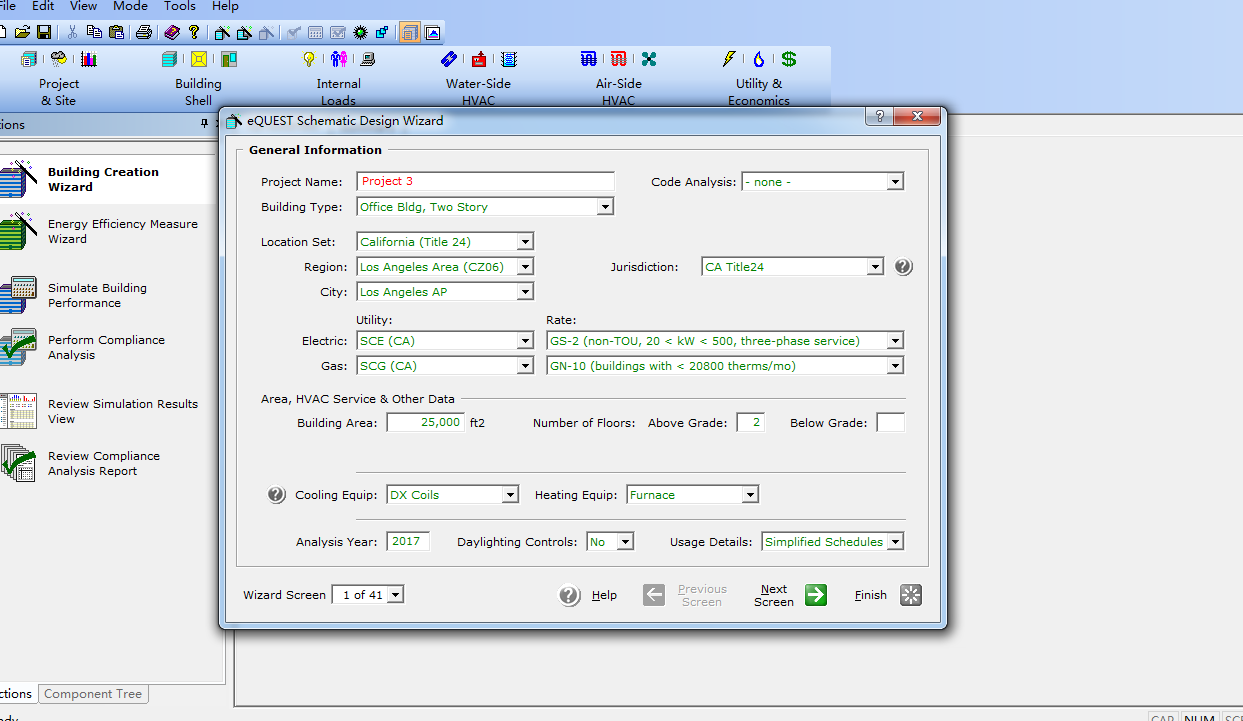Viewport: 1243px width, 721px height.
Task: Click the Finish button
Action: pos(910,595)
